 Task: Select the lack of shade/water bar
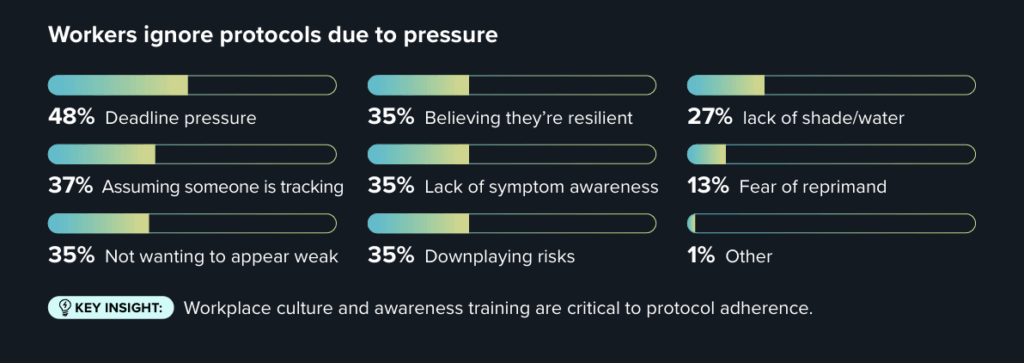pos(831,85)
